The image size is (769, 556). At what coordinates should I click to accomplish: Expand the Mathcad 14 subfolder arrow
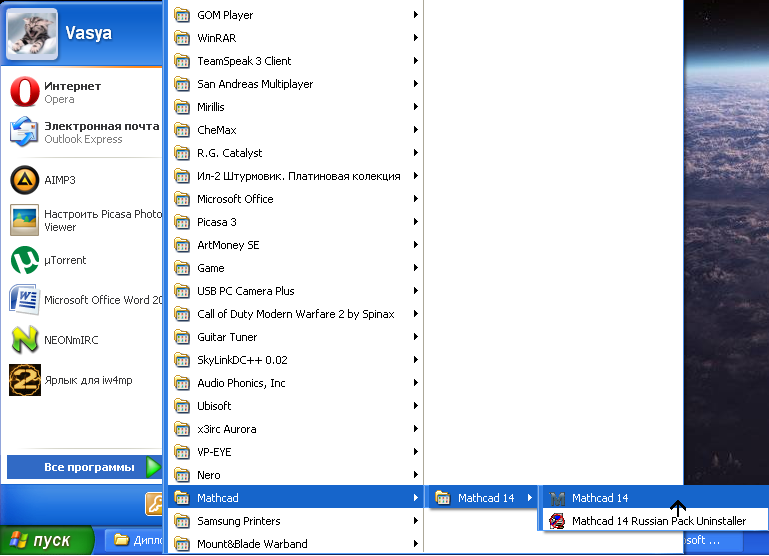tap(530, 498)
